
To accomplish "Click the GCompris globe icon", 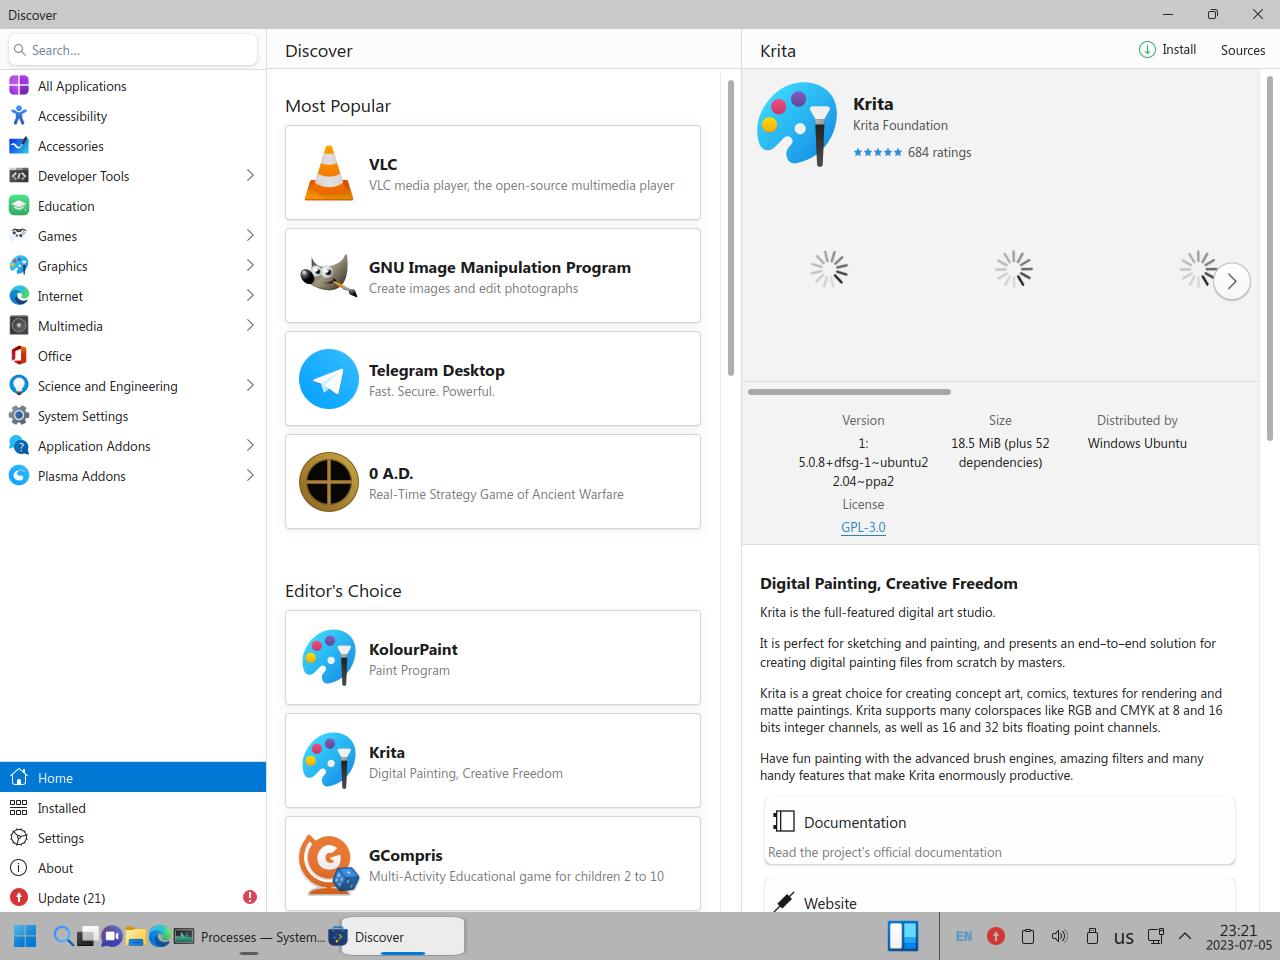I will click(328, 864).
